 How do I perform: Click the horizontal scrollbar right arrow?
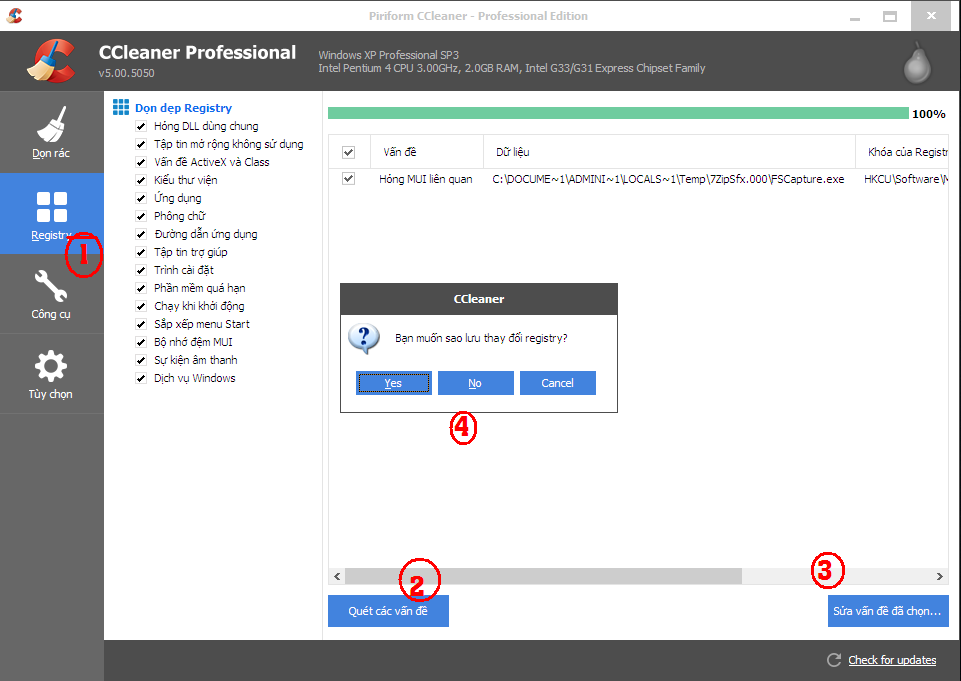coord(939,577)
